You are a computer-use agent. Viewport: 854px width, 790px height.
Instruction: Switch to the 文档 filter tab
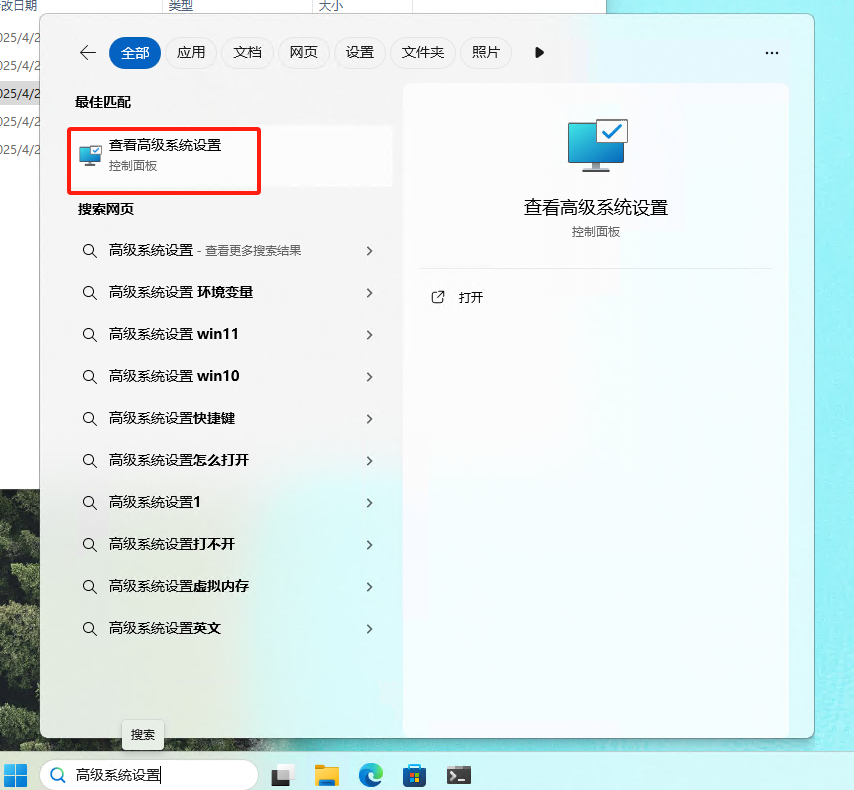(x=247, y=53)
